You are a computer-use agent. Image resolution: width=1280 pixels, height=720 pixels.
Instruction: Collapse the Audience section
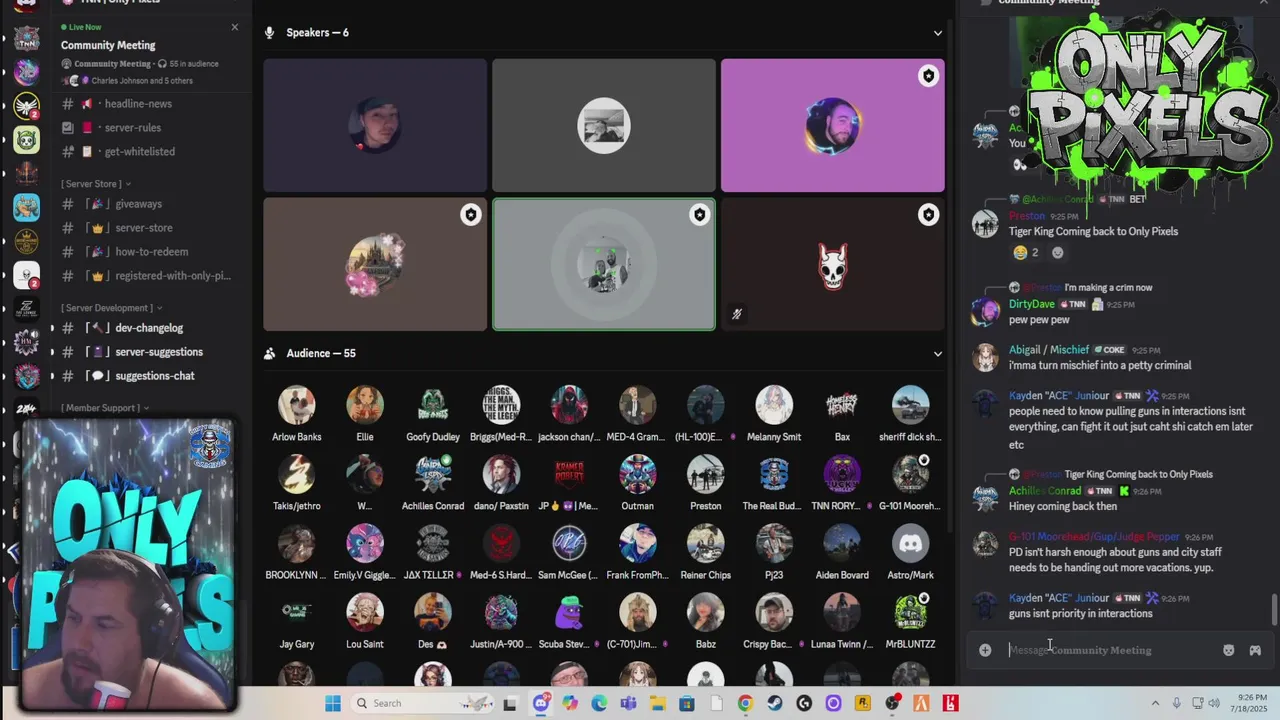937,353
